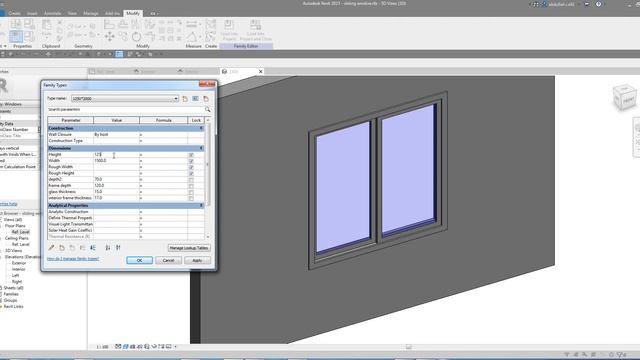Screen dimensions: 640x360
Task: Toggle lock checkbox for Height parameter
Action: [191, 155]
